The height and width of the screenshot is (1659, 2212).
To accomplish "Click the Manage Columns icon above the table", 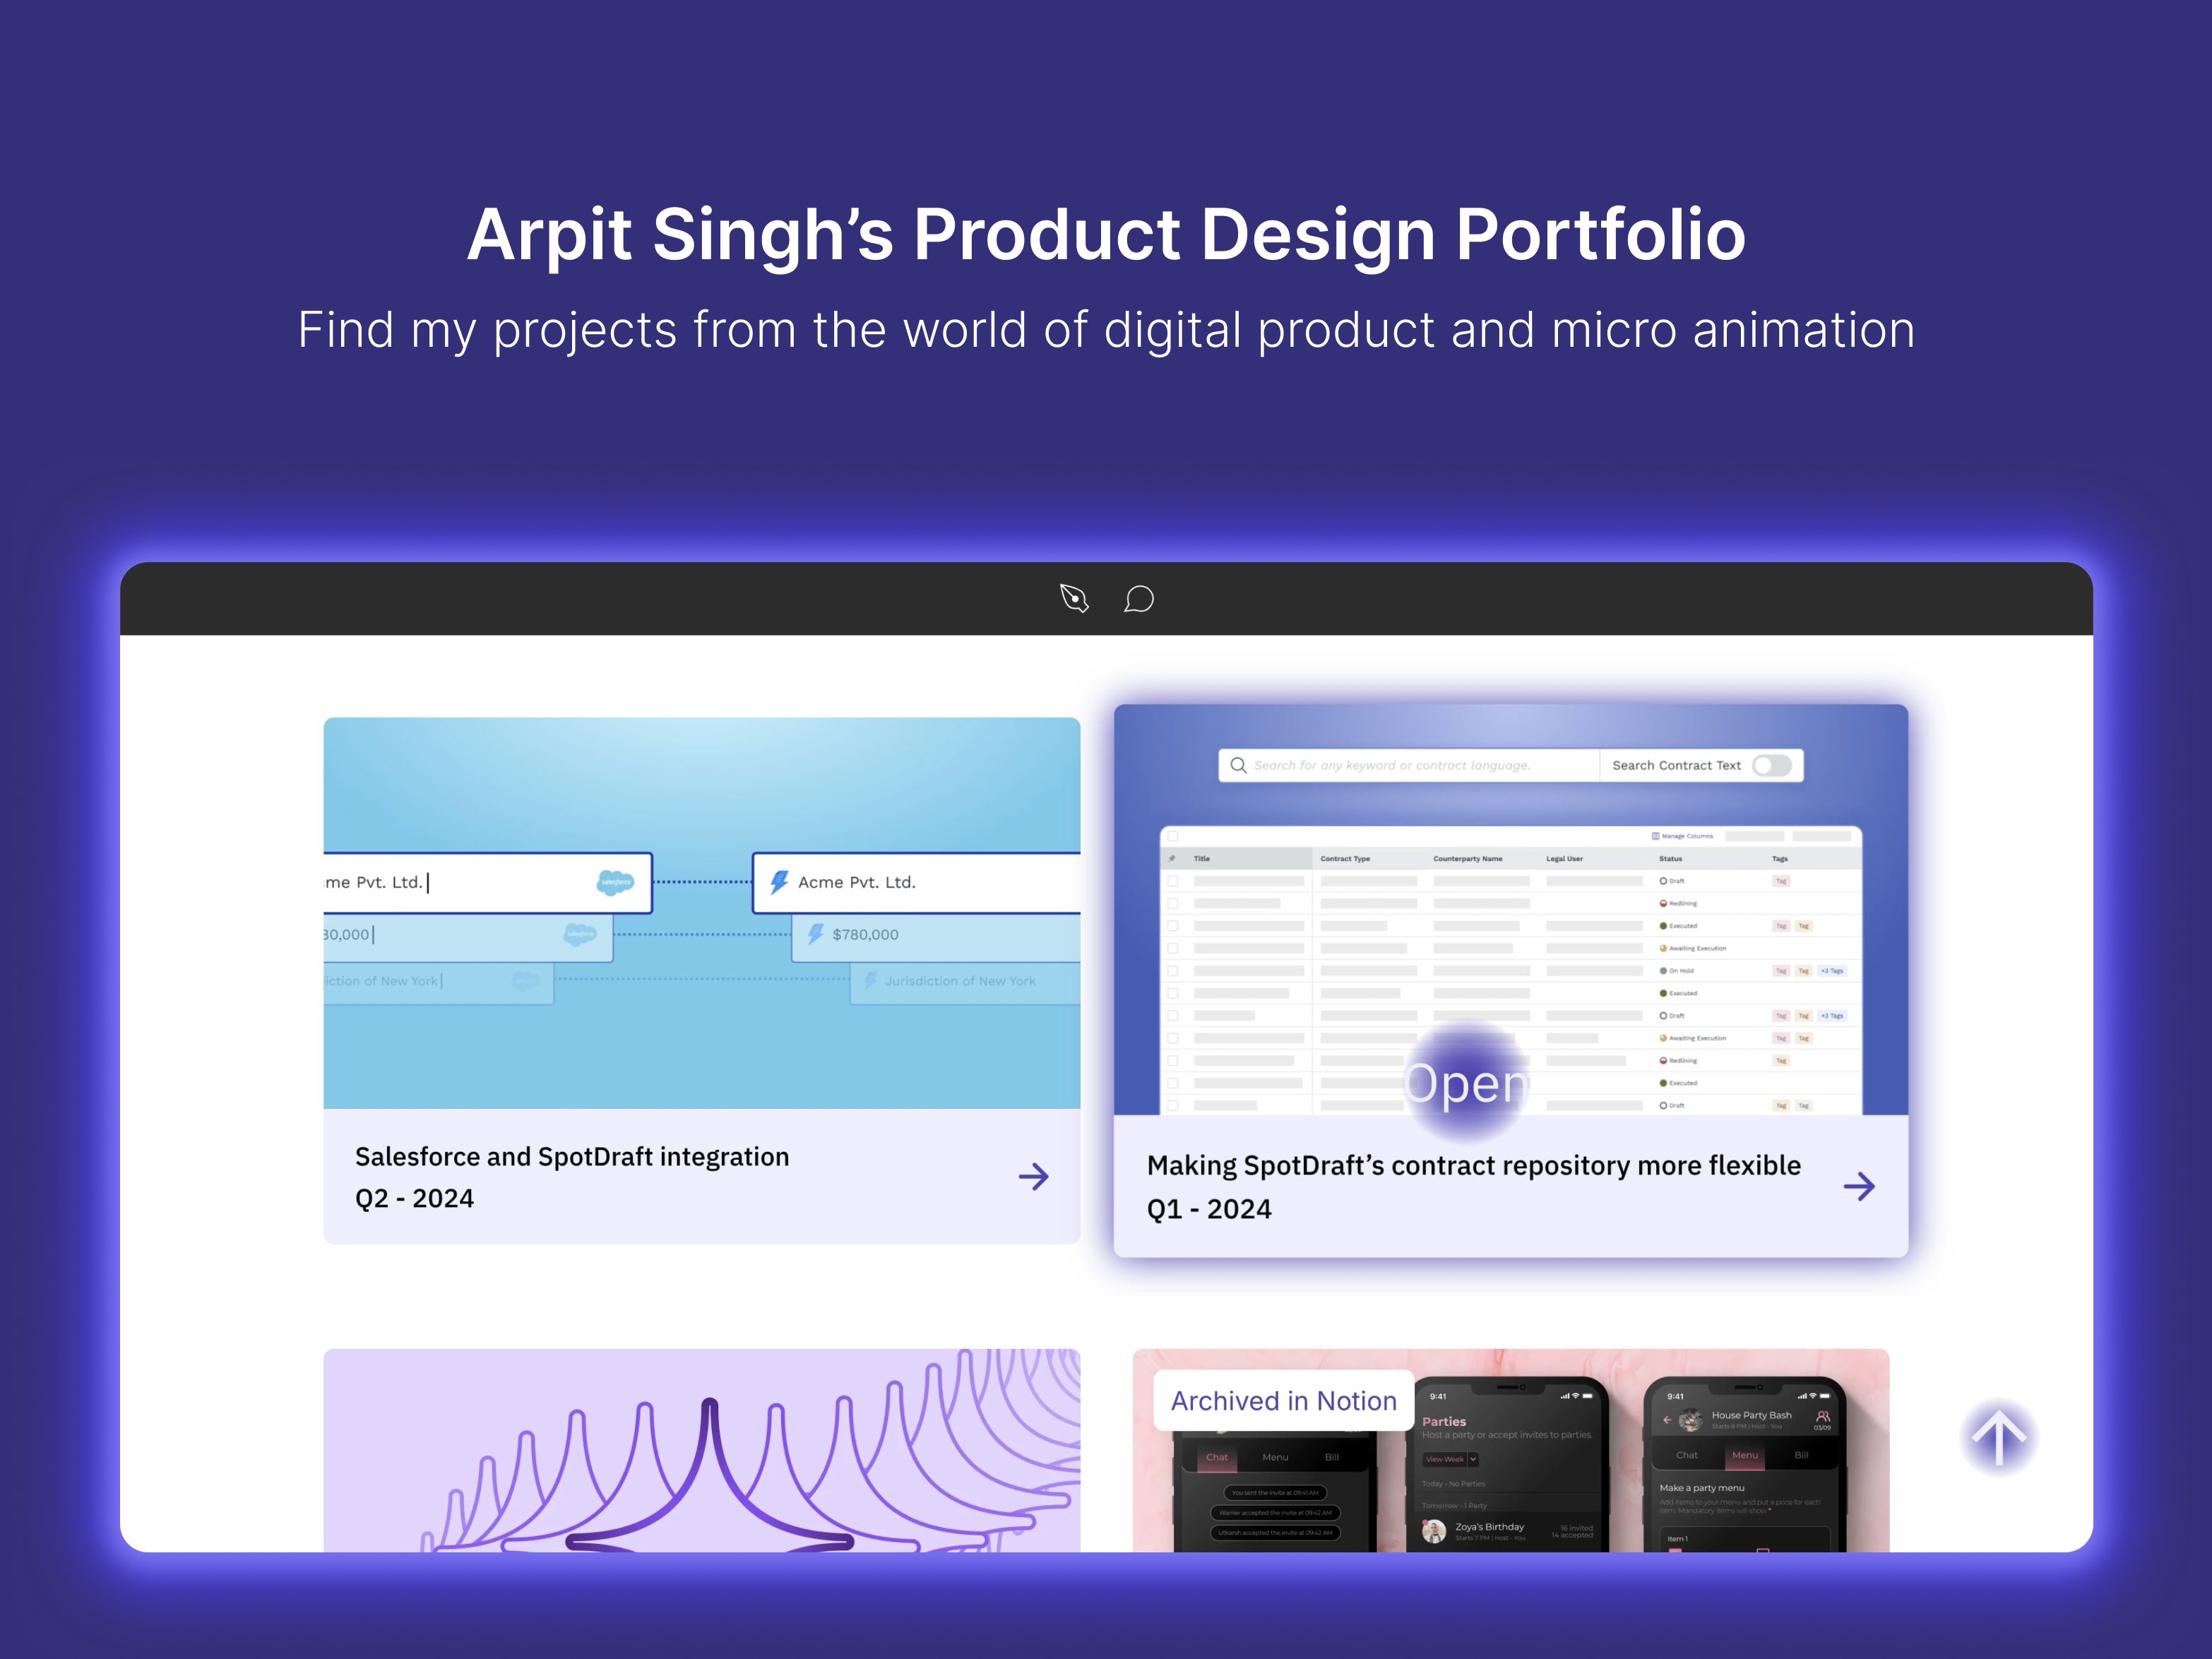I will click(x=1655, y=836).
